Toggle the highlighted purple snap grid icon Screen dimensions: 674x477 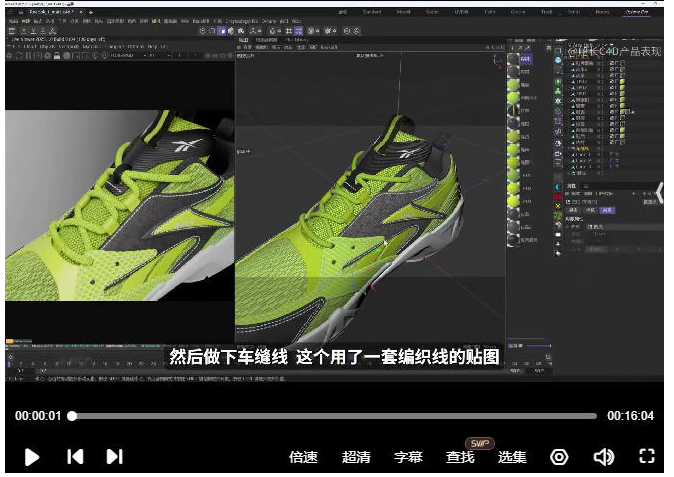coord(298,31)
